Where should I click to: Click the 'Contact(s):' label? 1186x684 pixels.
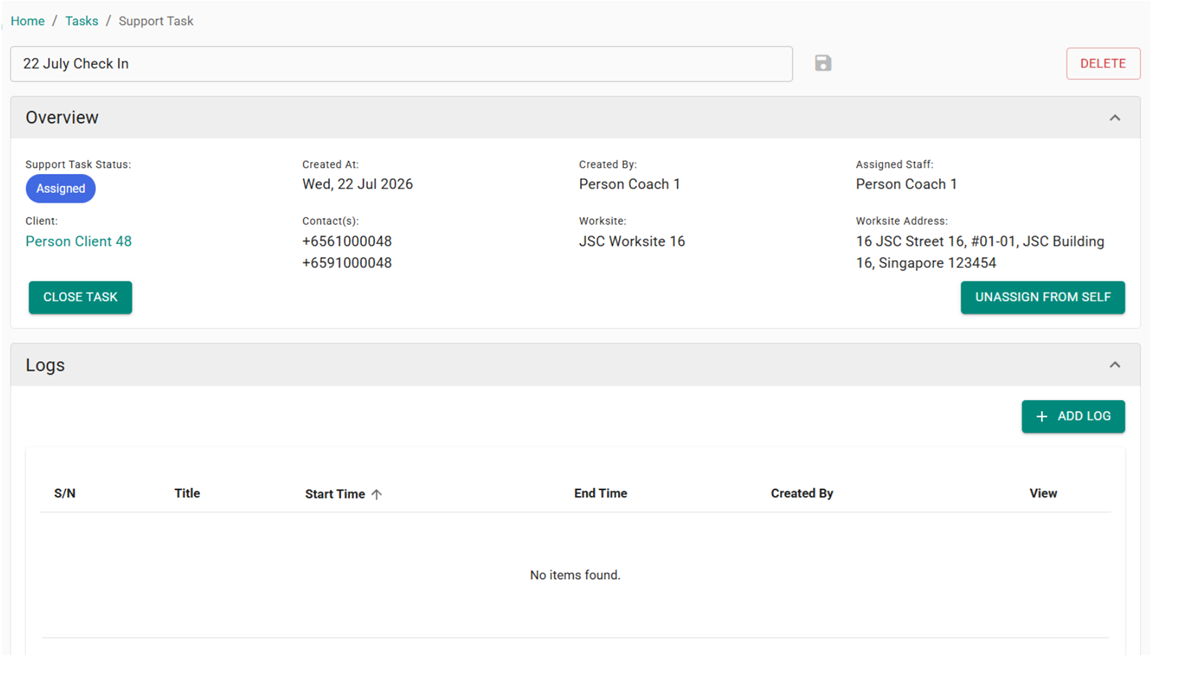331,221
